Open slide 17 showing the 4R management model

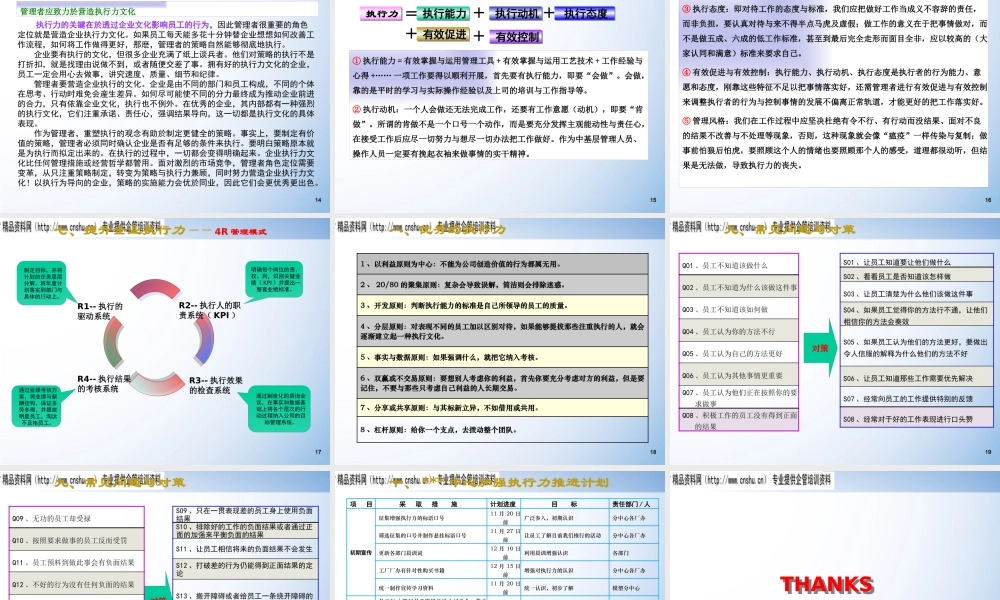165,342
